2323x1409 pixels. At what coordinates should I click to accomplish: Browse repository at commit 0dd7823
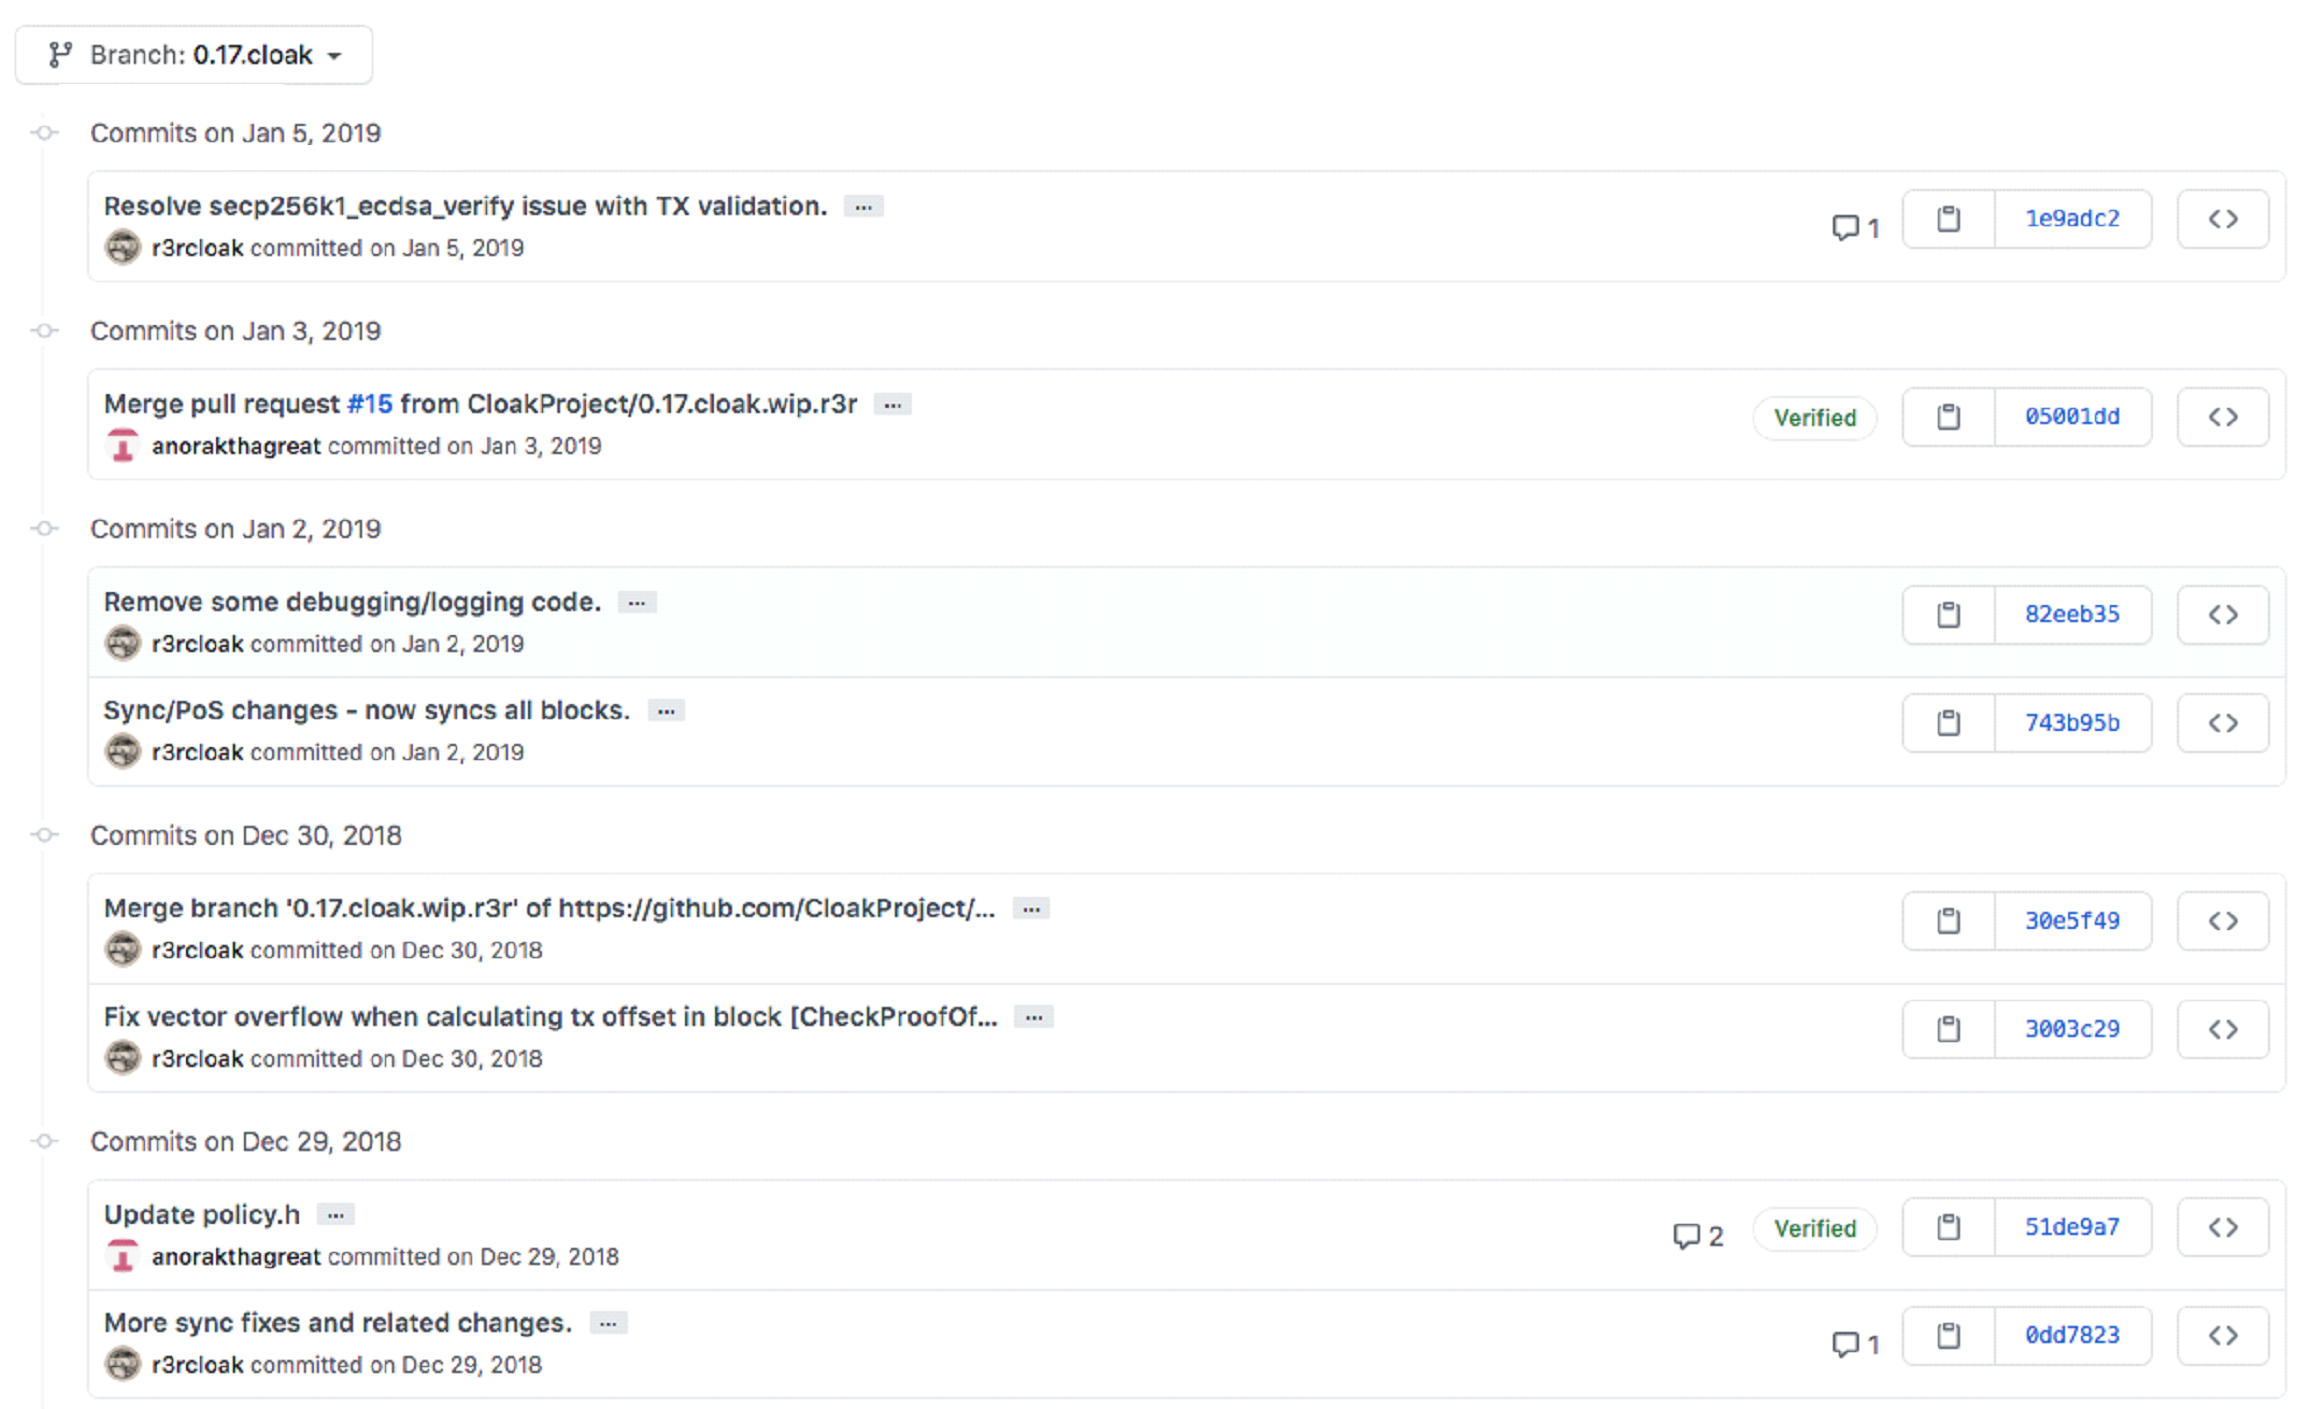[2223, 1335]
